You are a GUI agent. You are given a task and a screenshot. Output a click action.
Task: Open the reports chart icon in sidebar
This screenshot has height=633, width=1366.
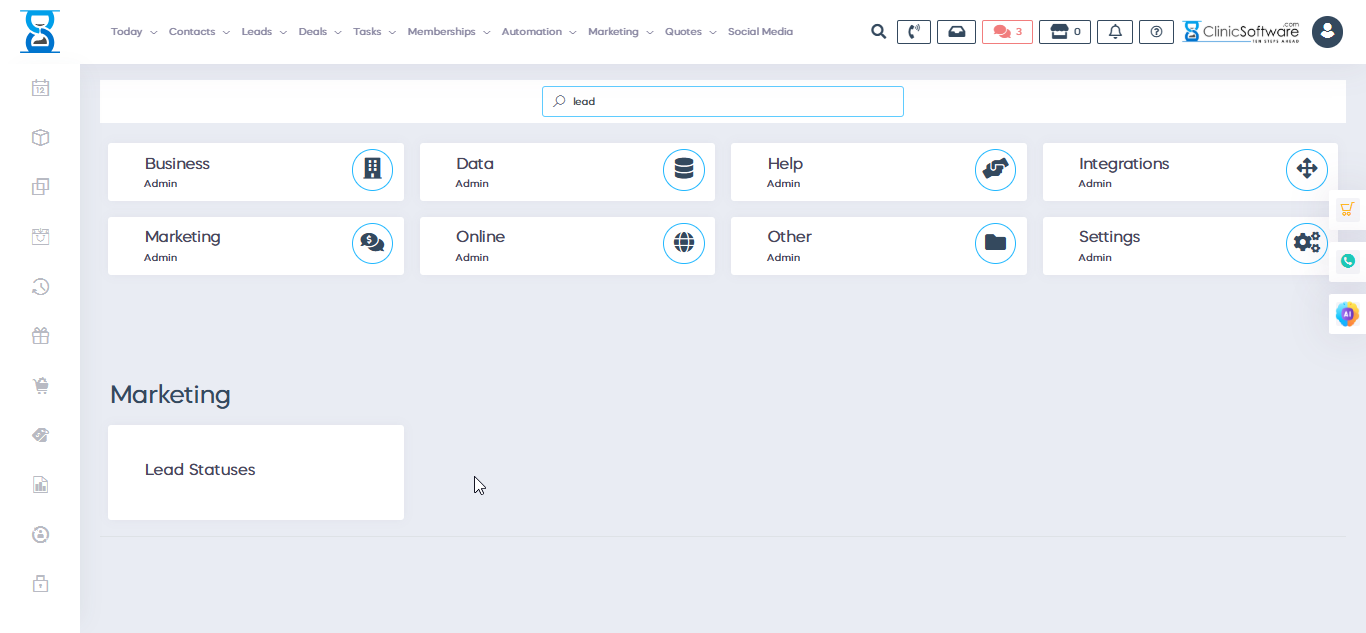(x=40, y=485)
